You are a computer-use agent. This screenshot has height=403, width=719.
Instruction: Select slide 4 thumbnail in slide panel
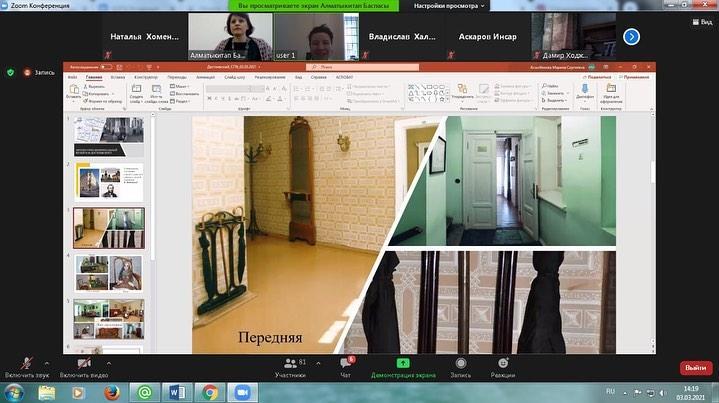click(108, 273)
